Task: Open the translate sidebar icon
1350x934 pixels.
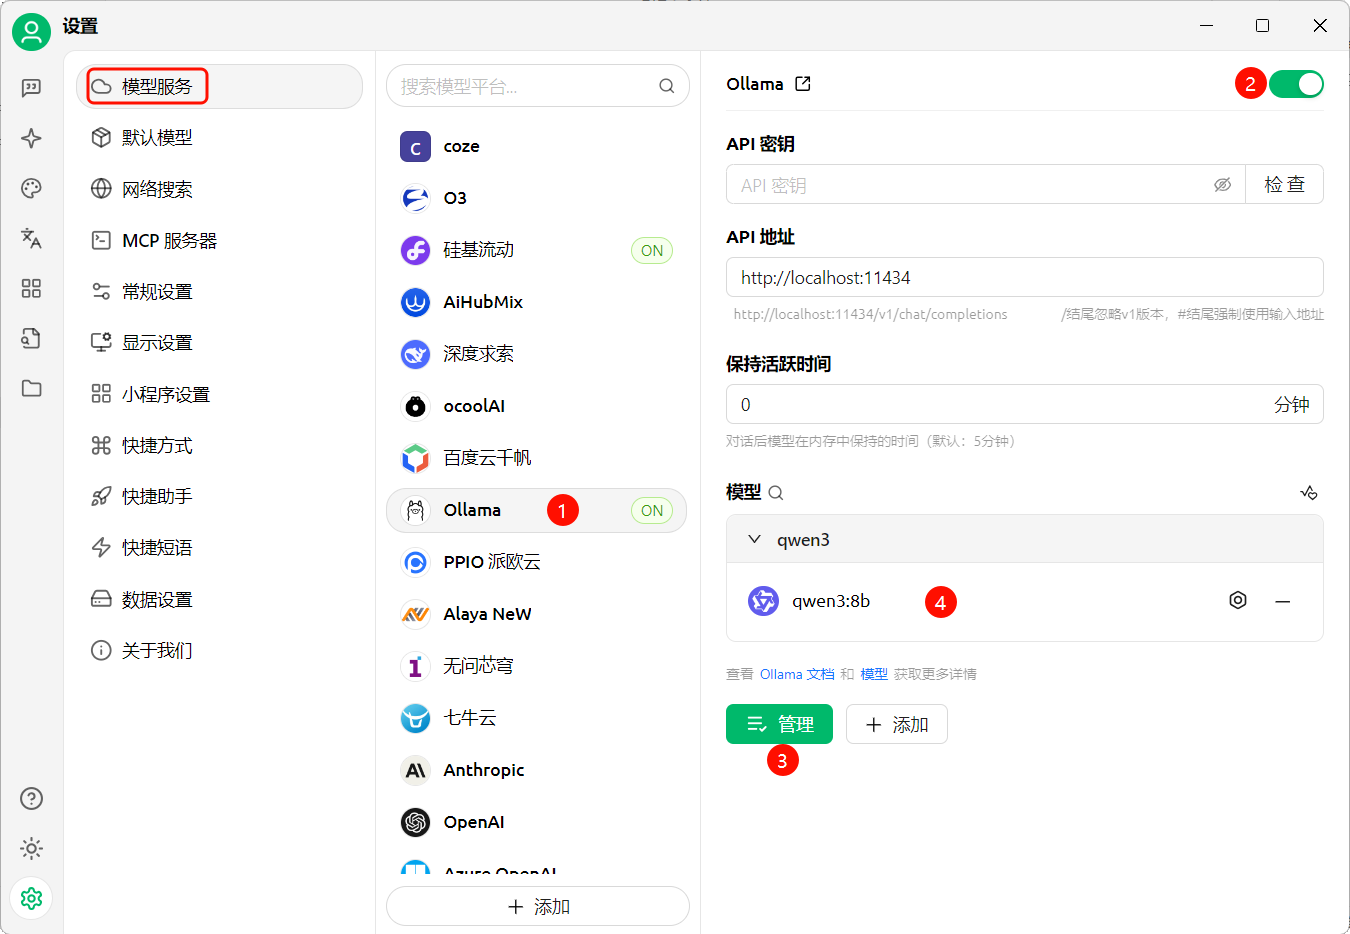Action: (31, 238)
